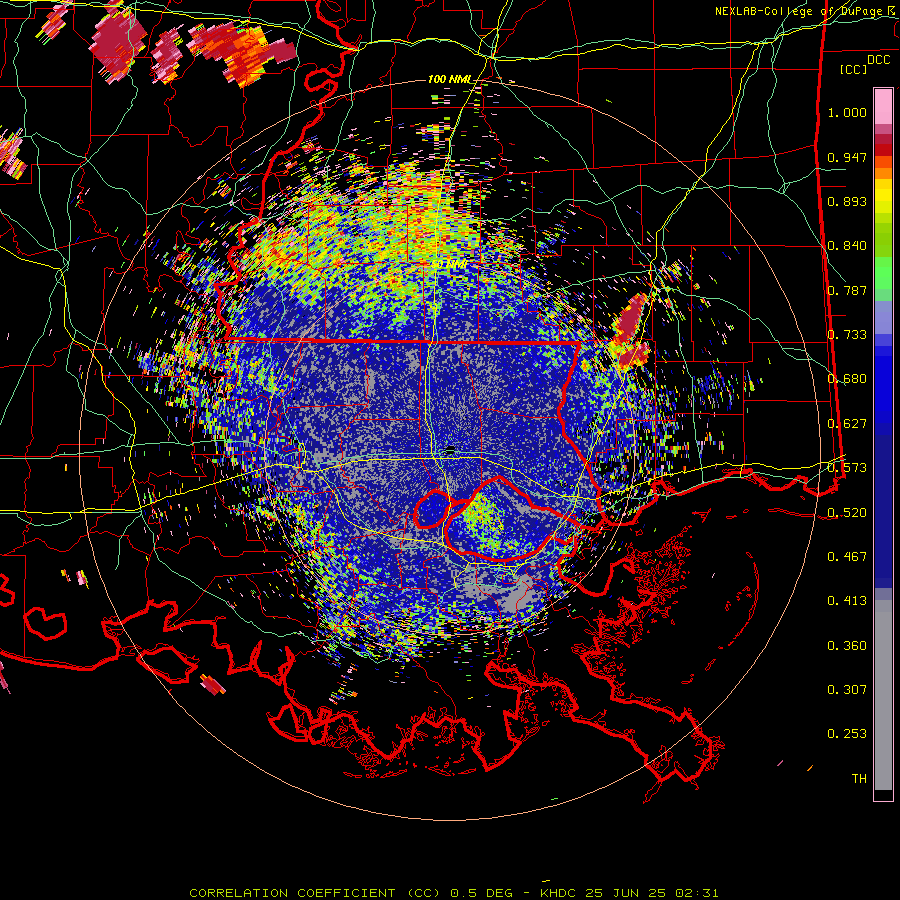Click the DCC label above the color scale
The width and height of the screenshot is (900, 900).
click(x=878, y=60)
